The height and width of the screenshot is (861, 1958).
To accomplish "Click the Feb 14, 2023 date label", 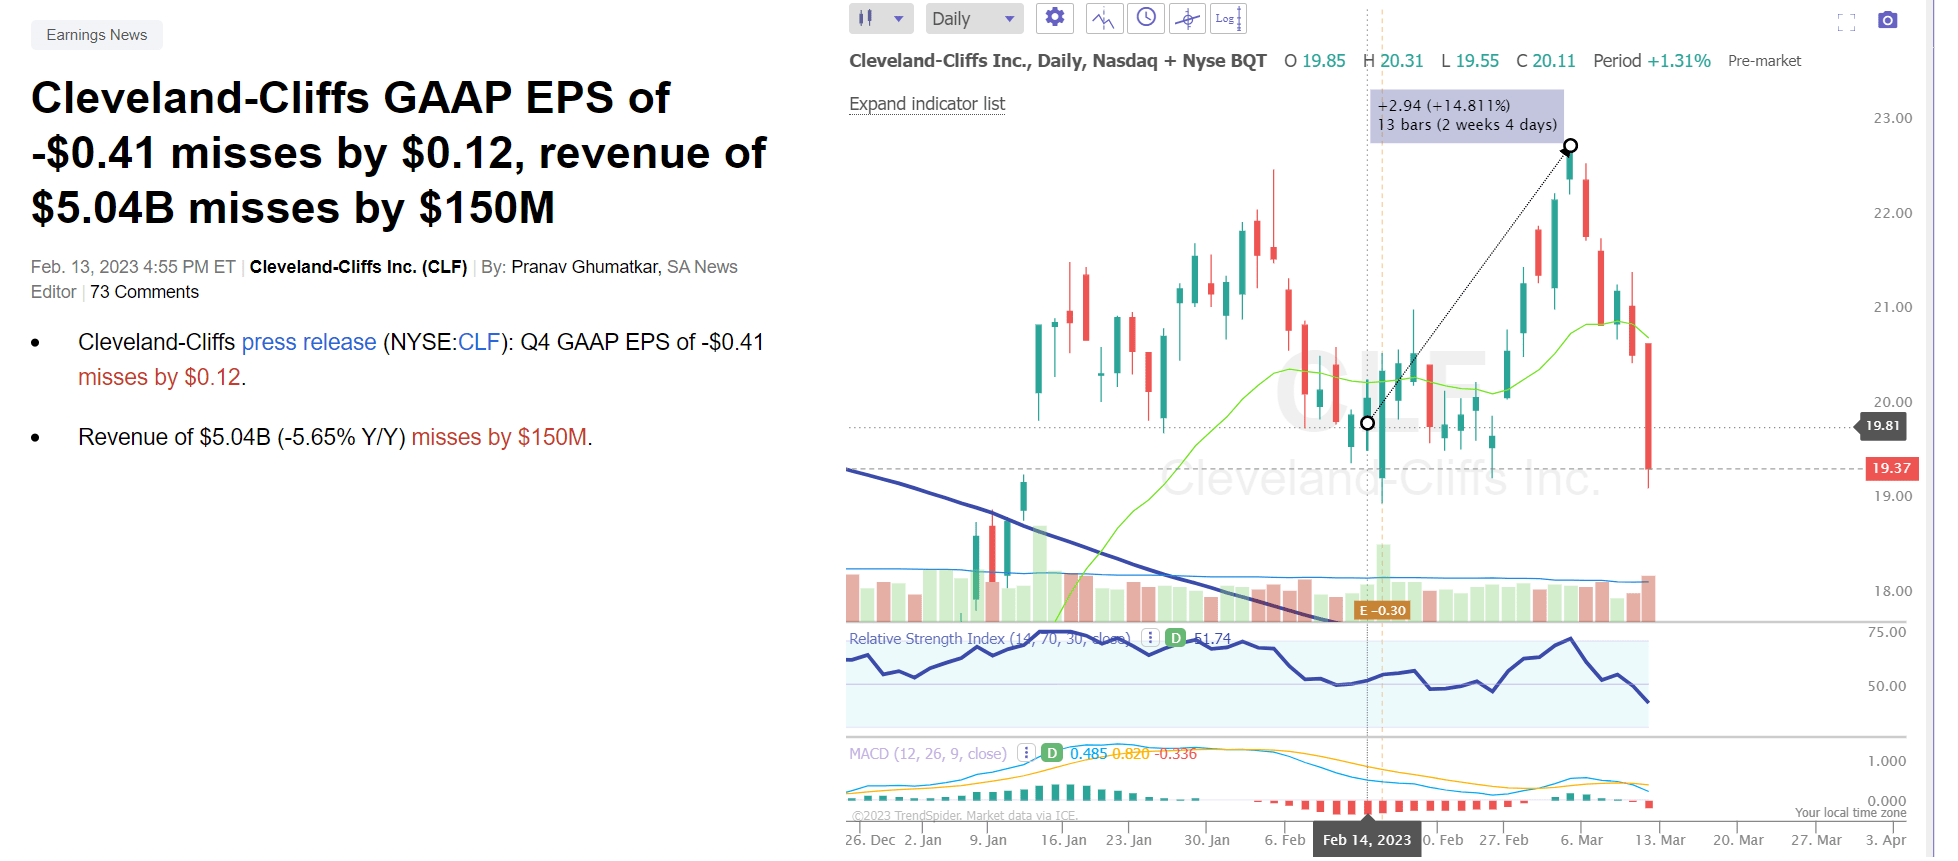I will (x=1367, y=840).
